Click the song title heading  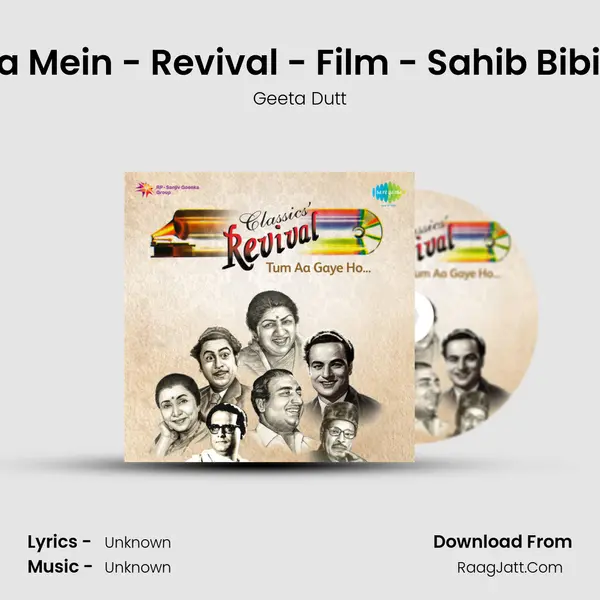click(x=300, y=63)
